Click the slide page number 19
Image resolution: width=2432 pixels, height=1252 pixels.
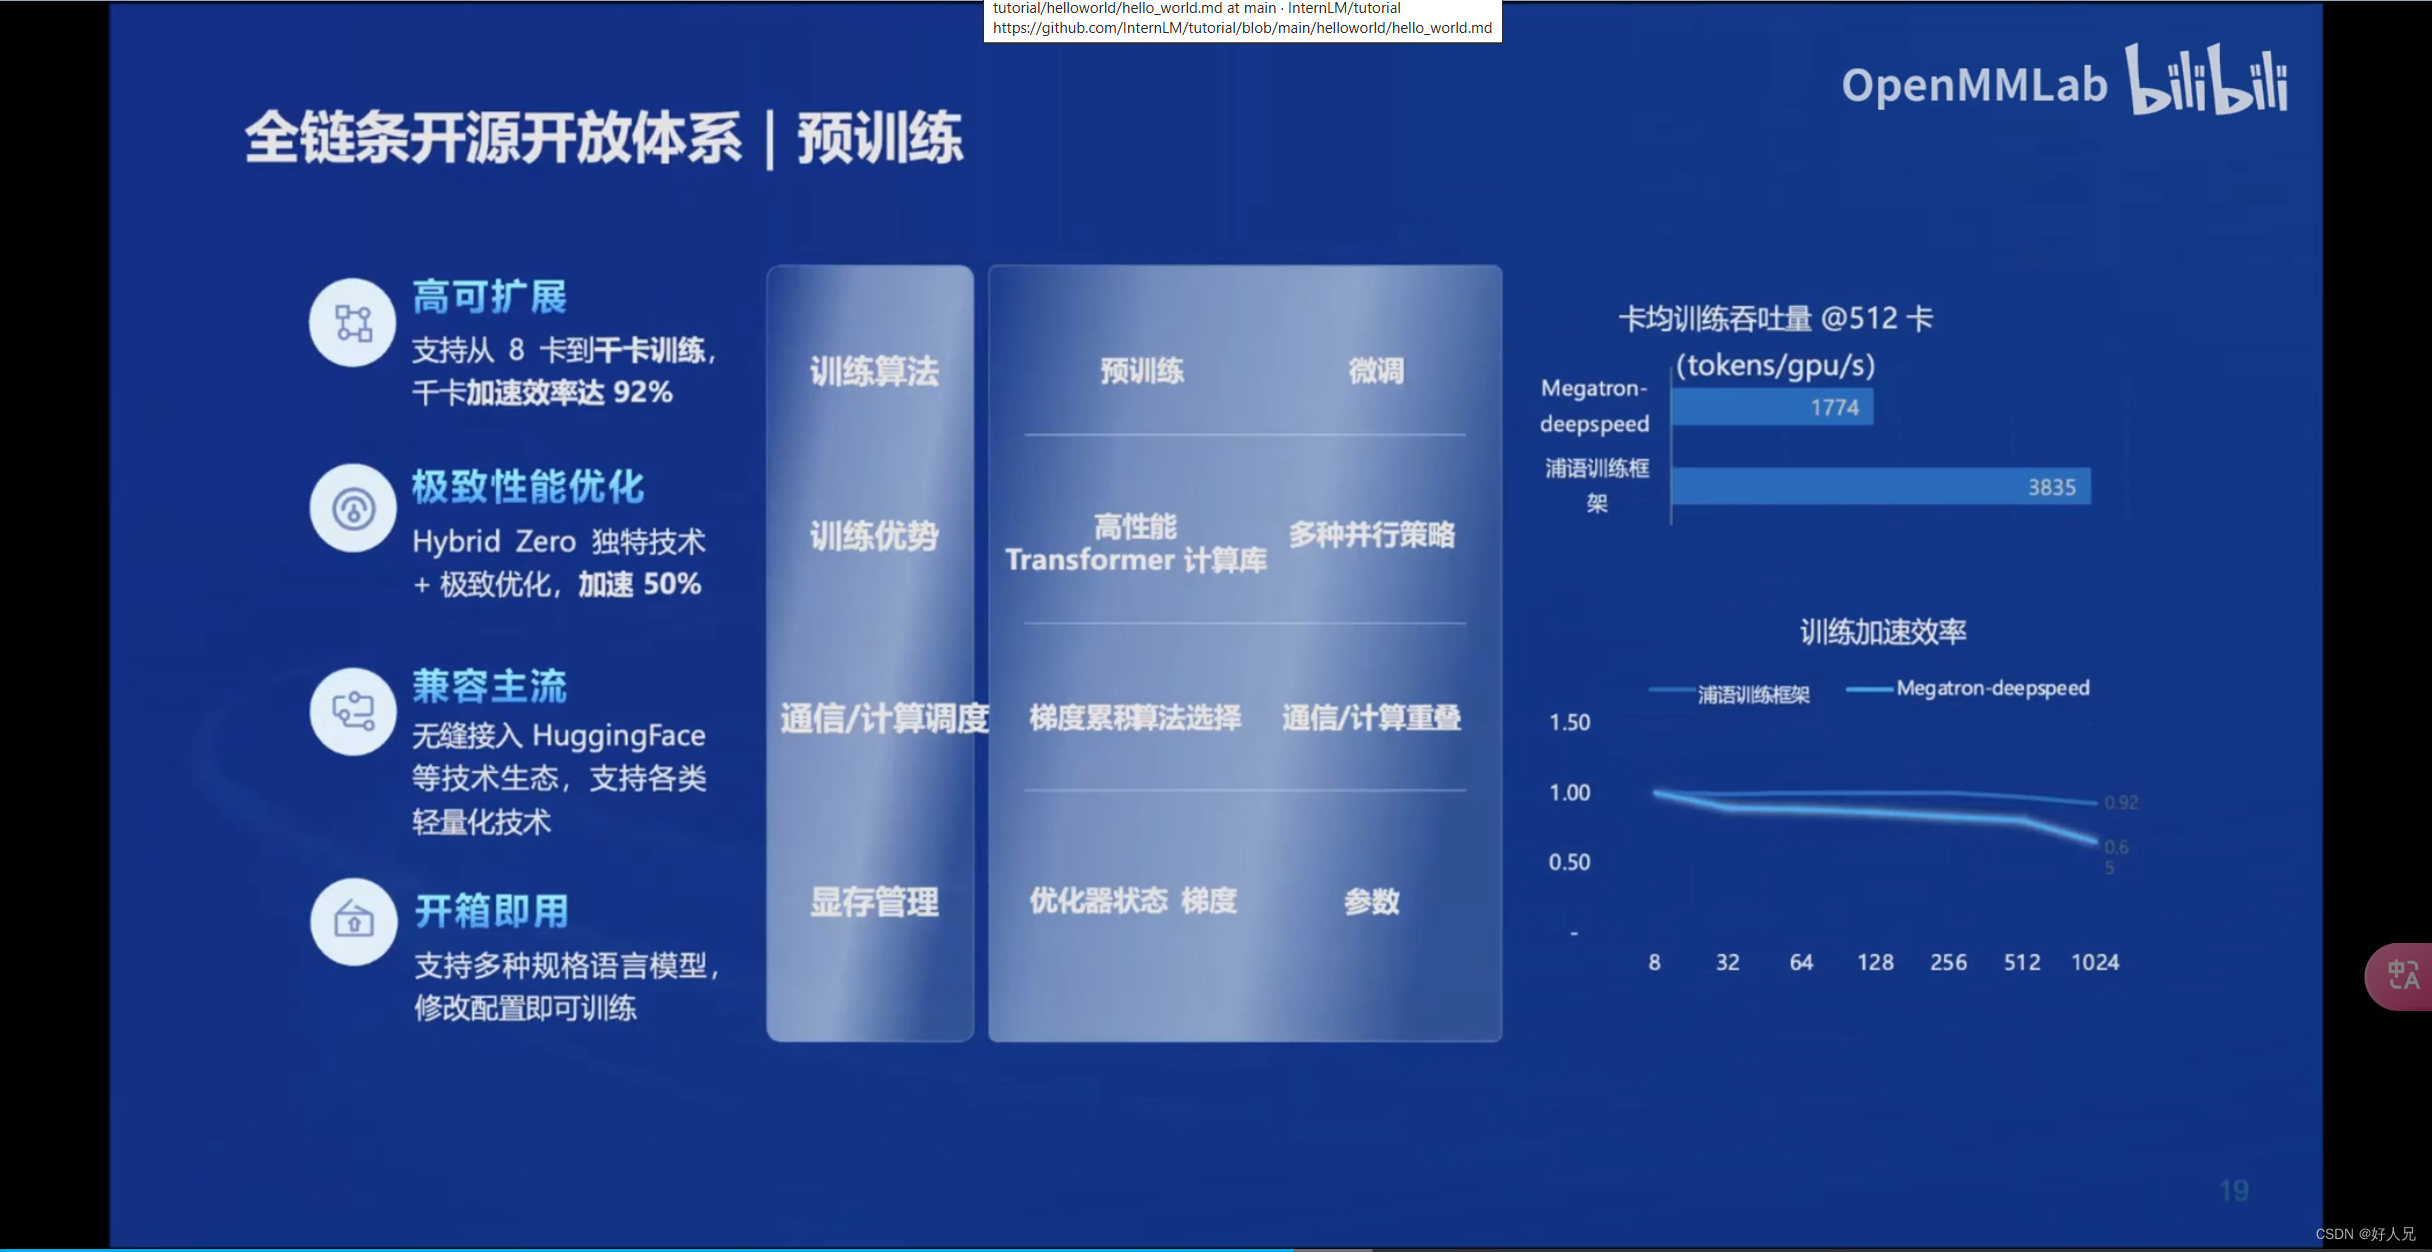coord(2234,1190)
